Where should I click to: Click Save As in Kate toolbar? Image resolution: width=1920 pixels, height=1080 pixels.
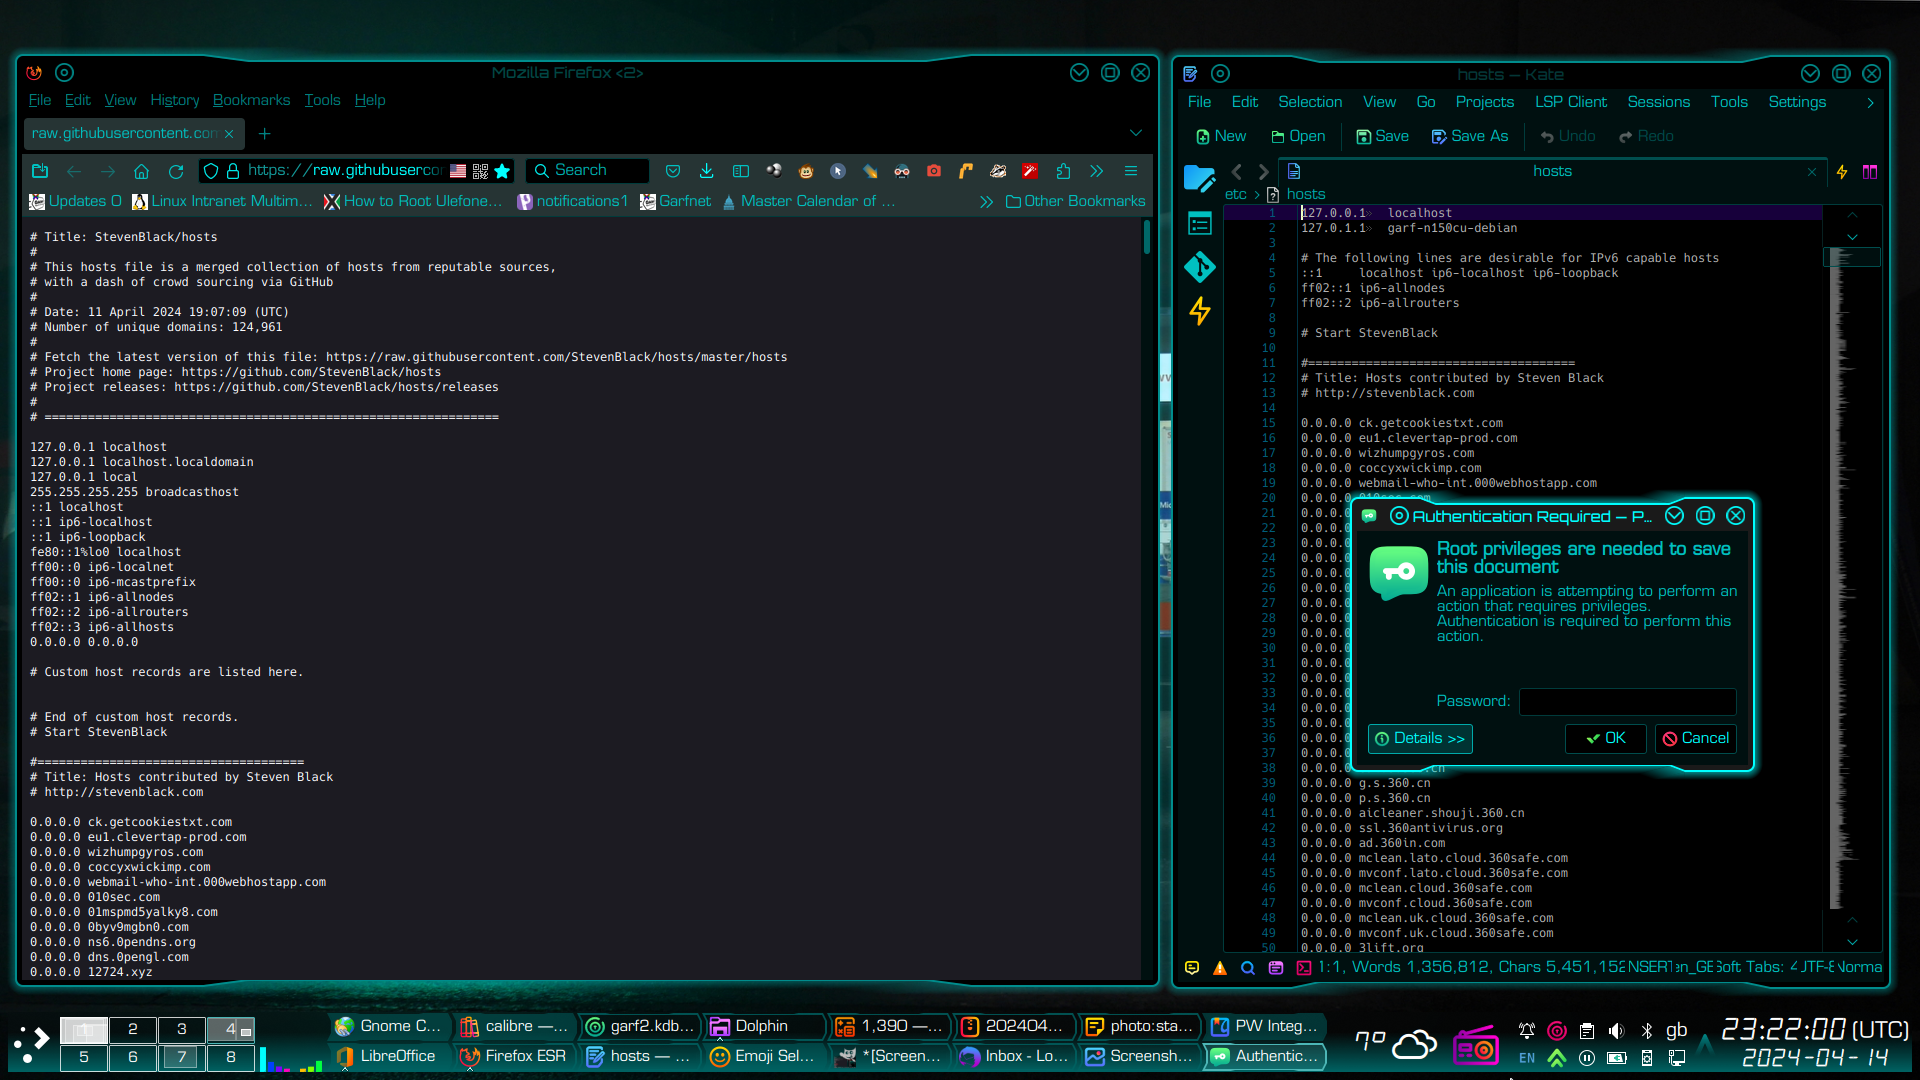tap(1469, 137)
